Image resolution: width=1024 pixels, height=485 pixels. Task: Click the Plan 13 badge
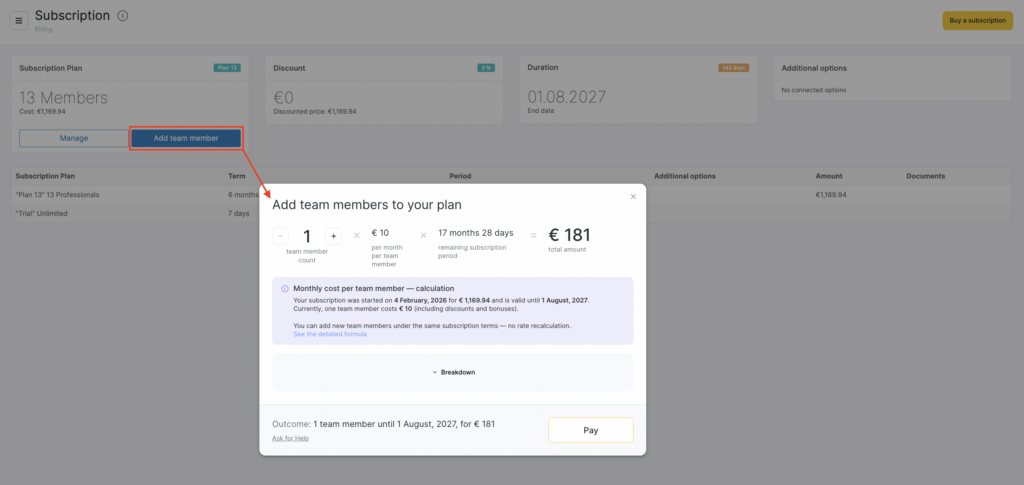pyautogui.click(x=227, y=68)
